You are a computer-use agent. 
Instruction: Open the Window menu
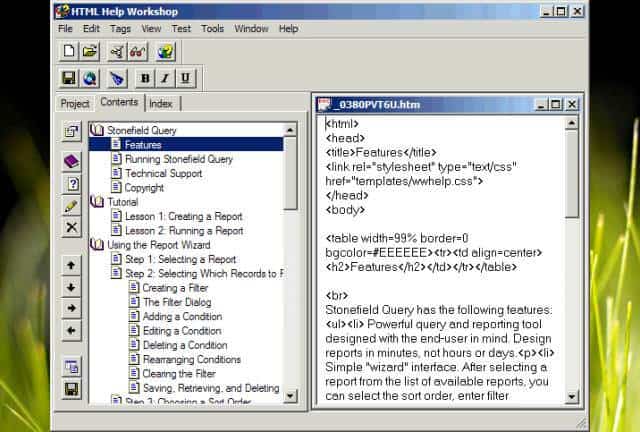[x=251, y=29]
